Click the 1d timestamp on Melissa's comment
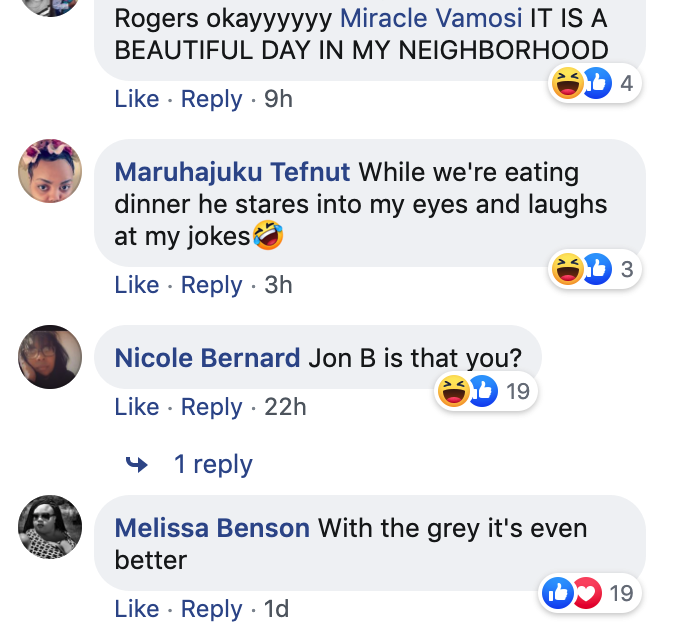 pos(276,609)
